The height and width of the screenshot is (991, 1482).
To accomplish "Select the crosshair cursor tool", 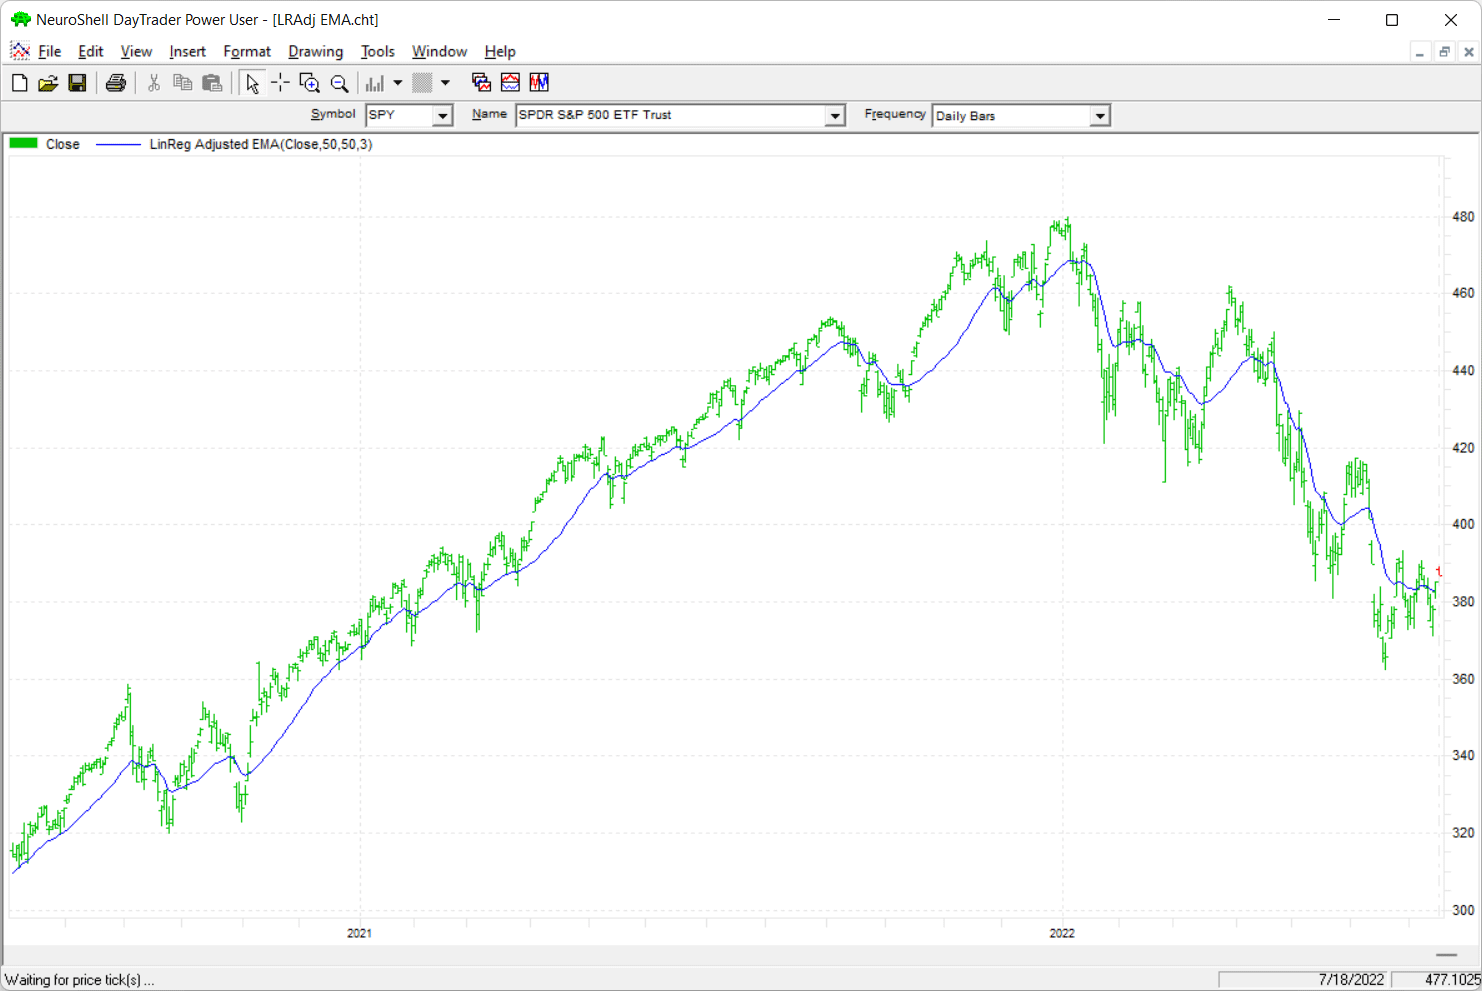I will click(x=280, y=83).
